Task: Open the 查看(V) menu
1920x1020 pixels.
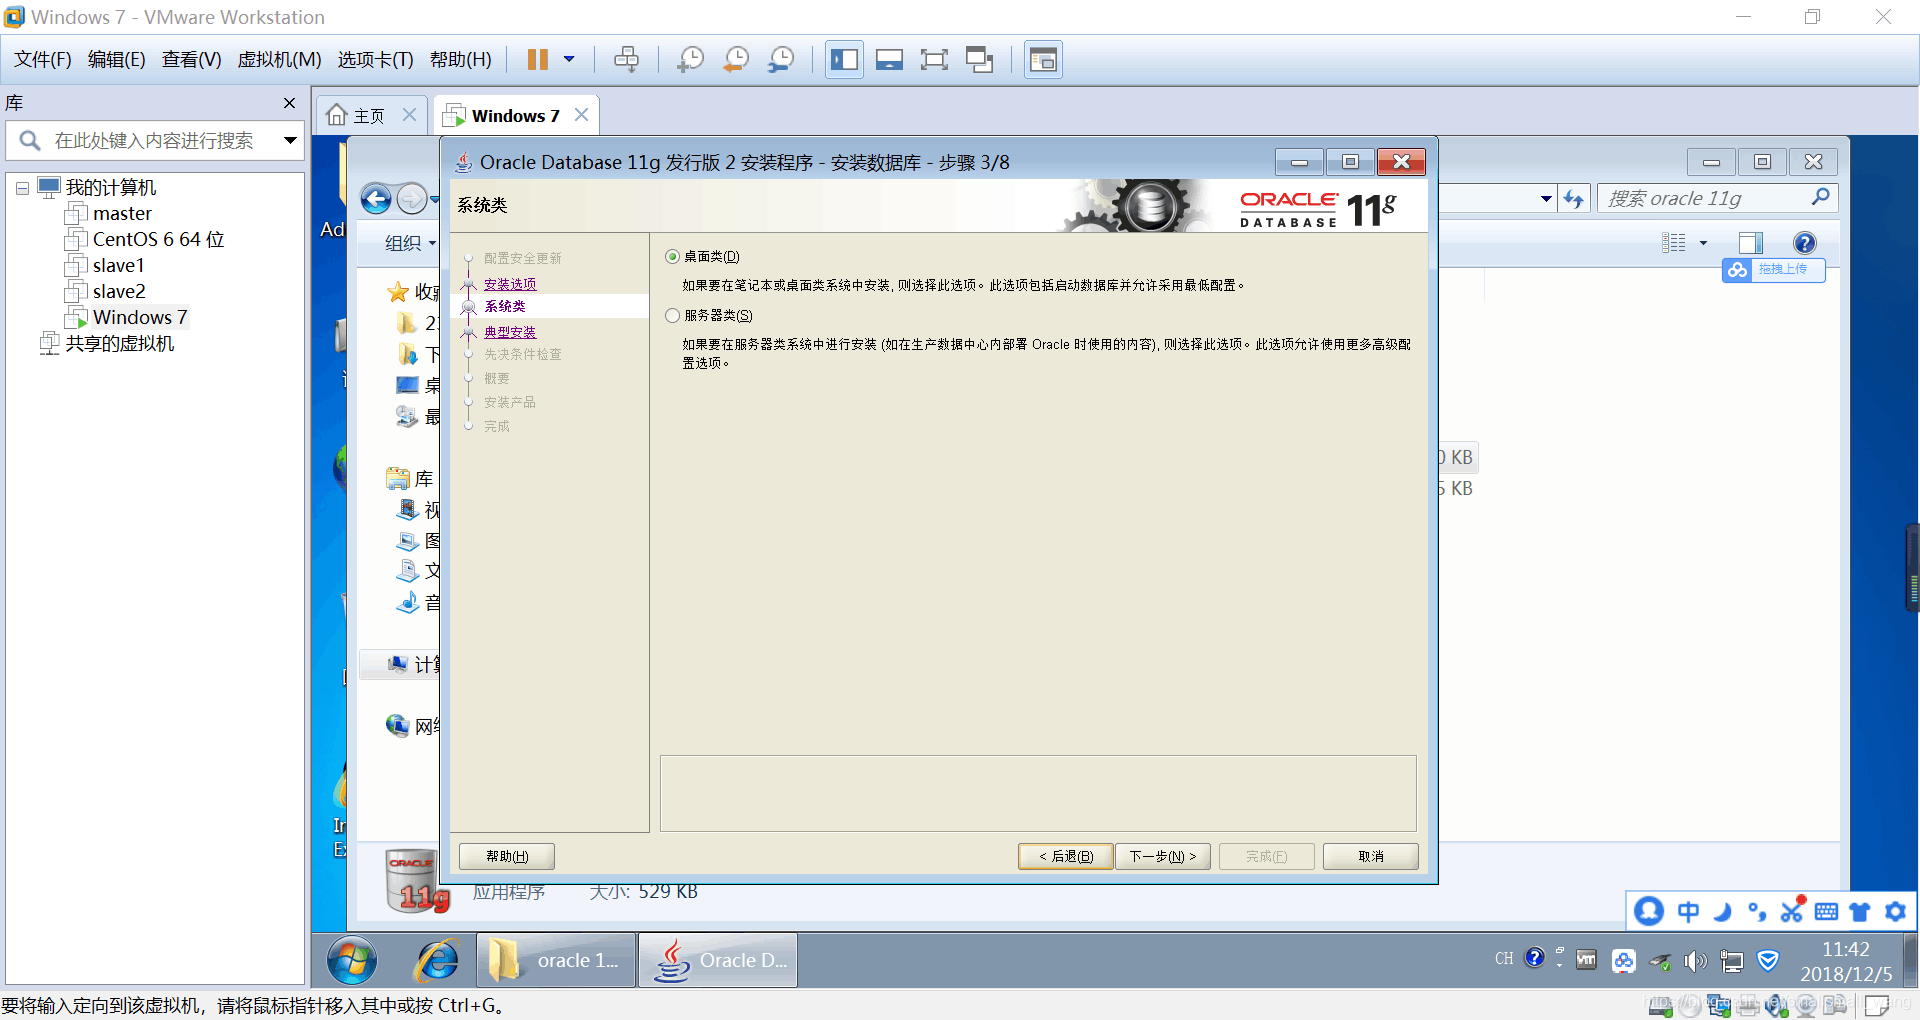Action: 191,60
